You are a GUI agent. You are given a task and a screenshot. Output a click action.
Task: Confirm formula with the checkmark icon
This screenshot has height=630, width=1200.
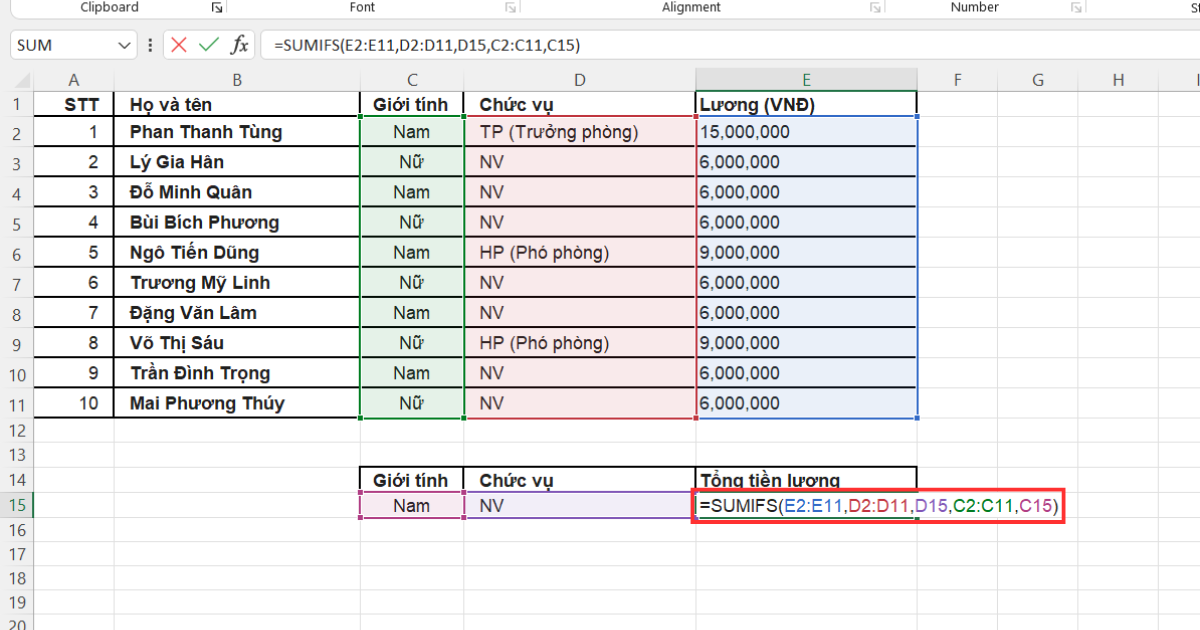coord(209,45)
